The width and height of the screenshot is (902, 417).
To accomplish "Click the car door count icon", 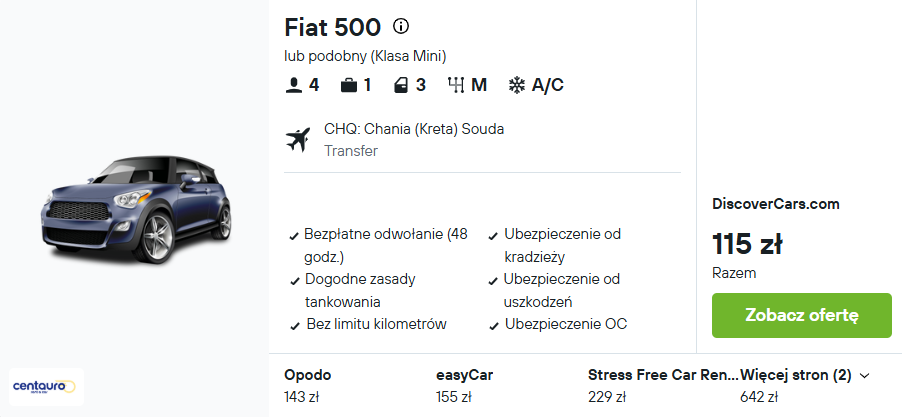I will click(400, 86).
